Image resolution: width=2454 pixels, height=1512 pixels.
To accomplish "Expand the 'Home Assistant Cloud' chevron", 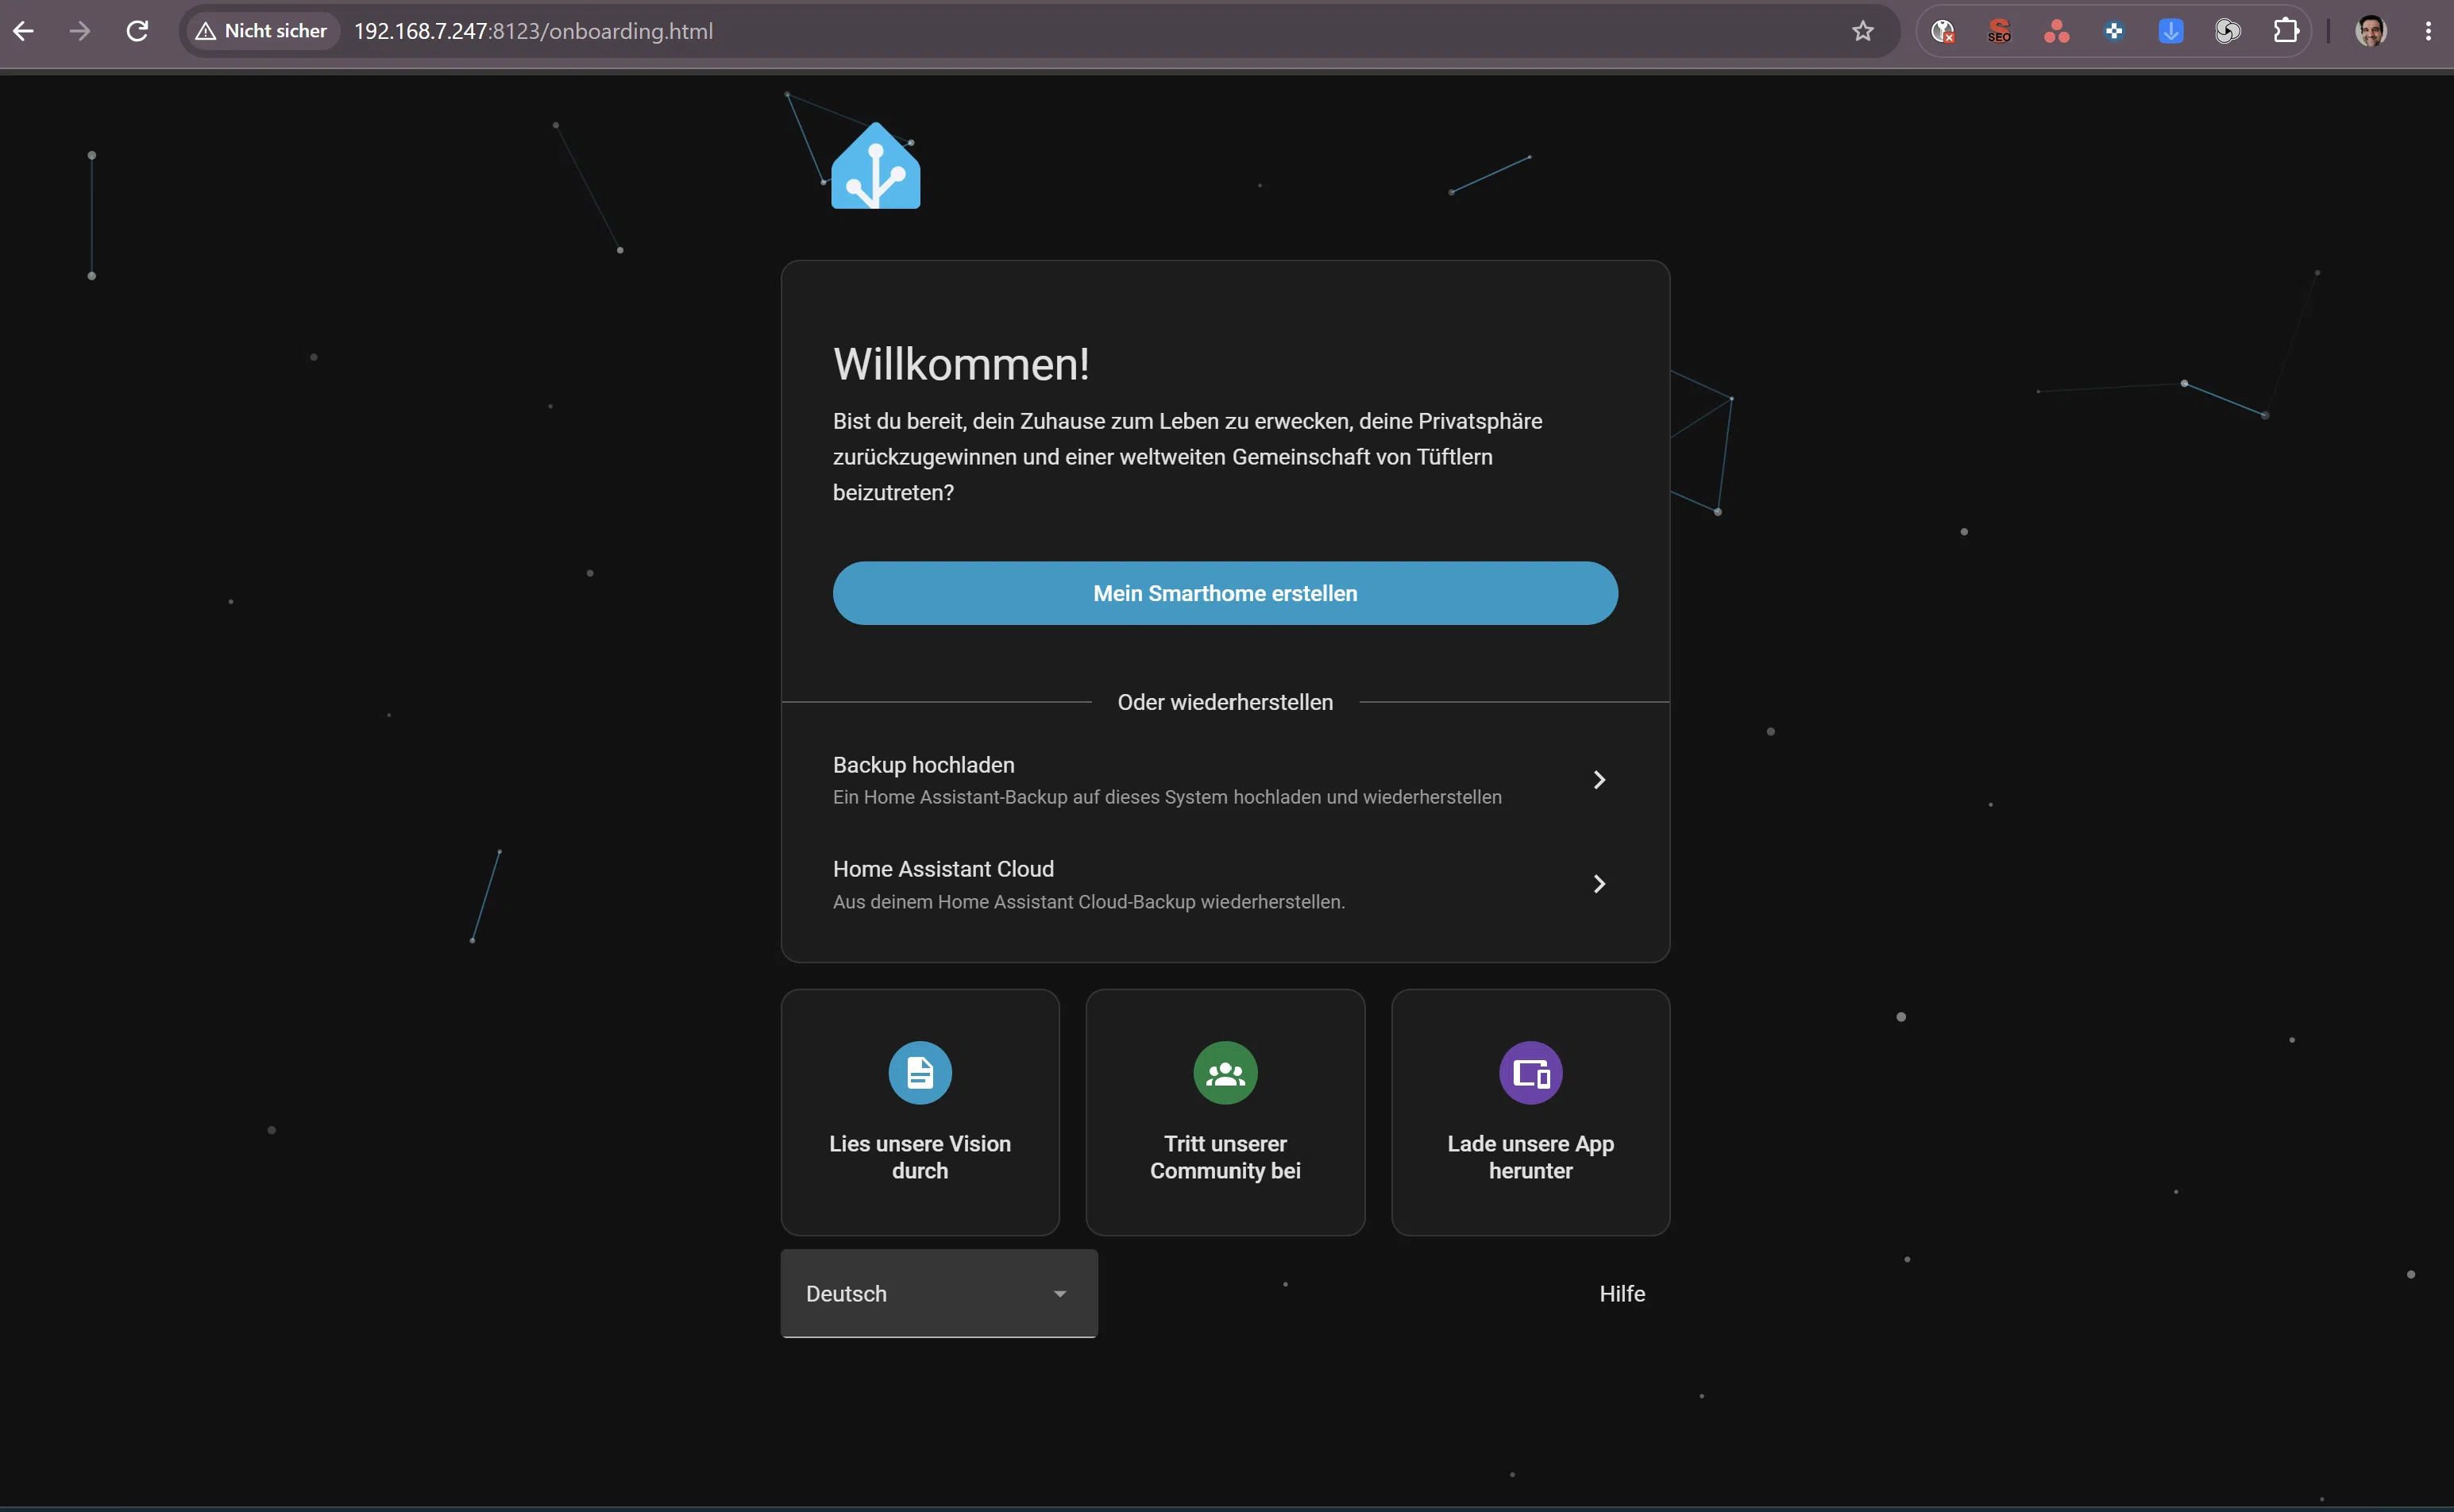I will click(x=1599, y=884).
